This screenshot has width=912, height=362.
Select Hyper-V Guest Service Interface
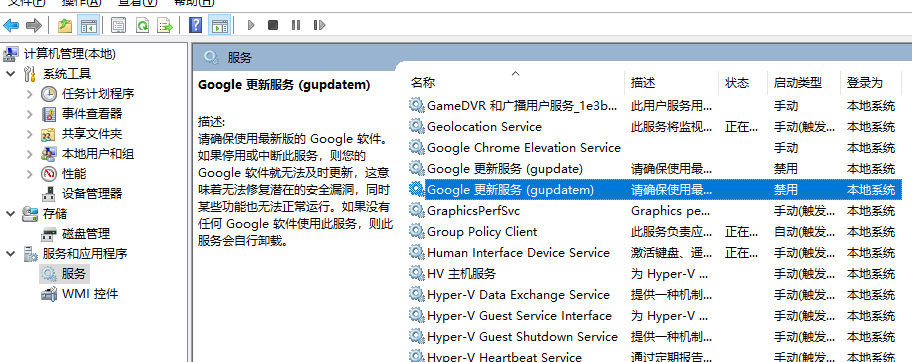click(654, 315)
